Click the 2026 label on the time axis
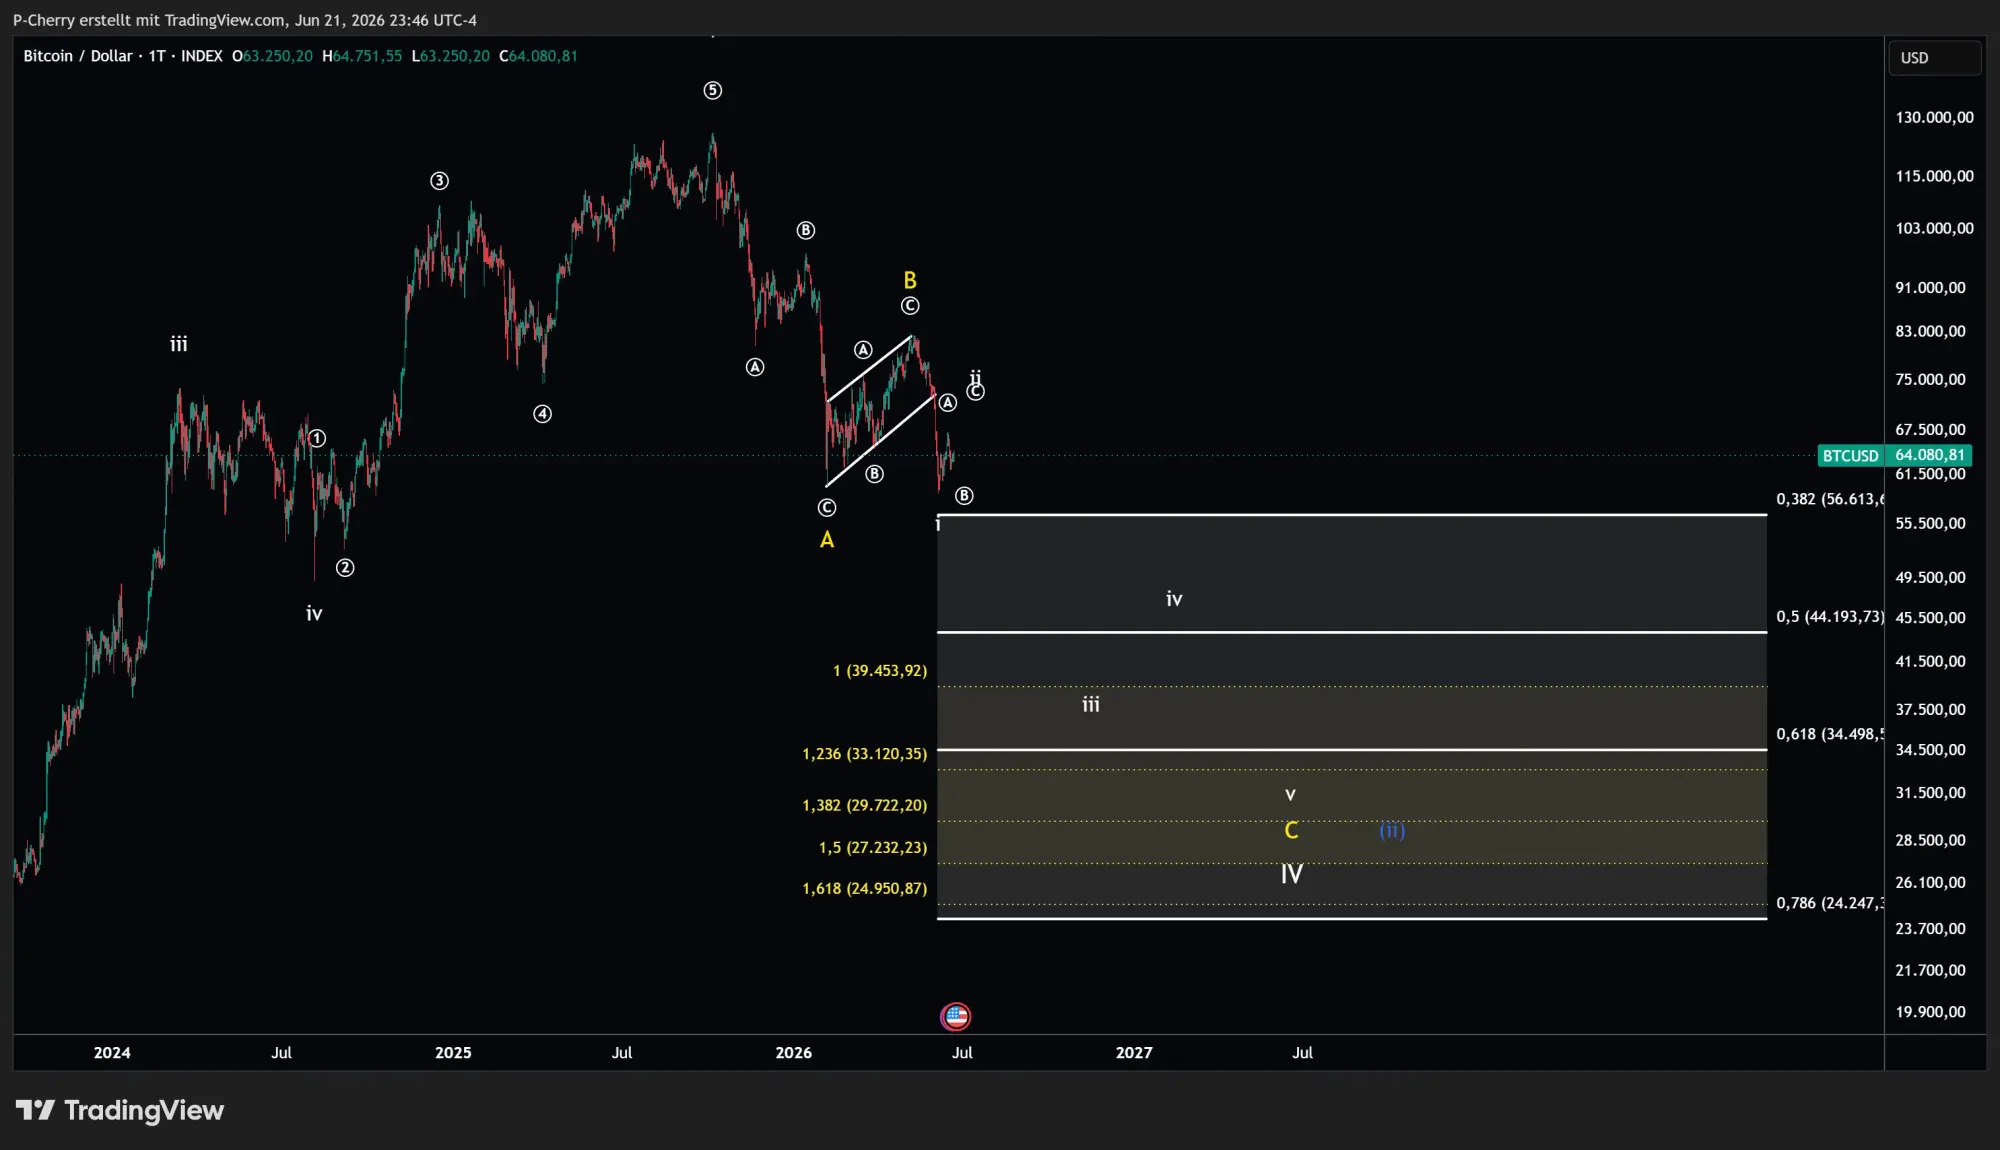2000x1150 pixels. click(x=794, y=1053)
